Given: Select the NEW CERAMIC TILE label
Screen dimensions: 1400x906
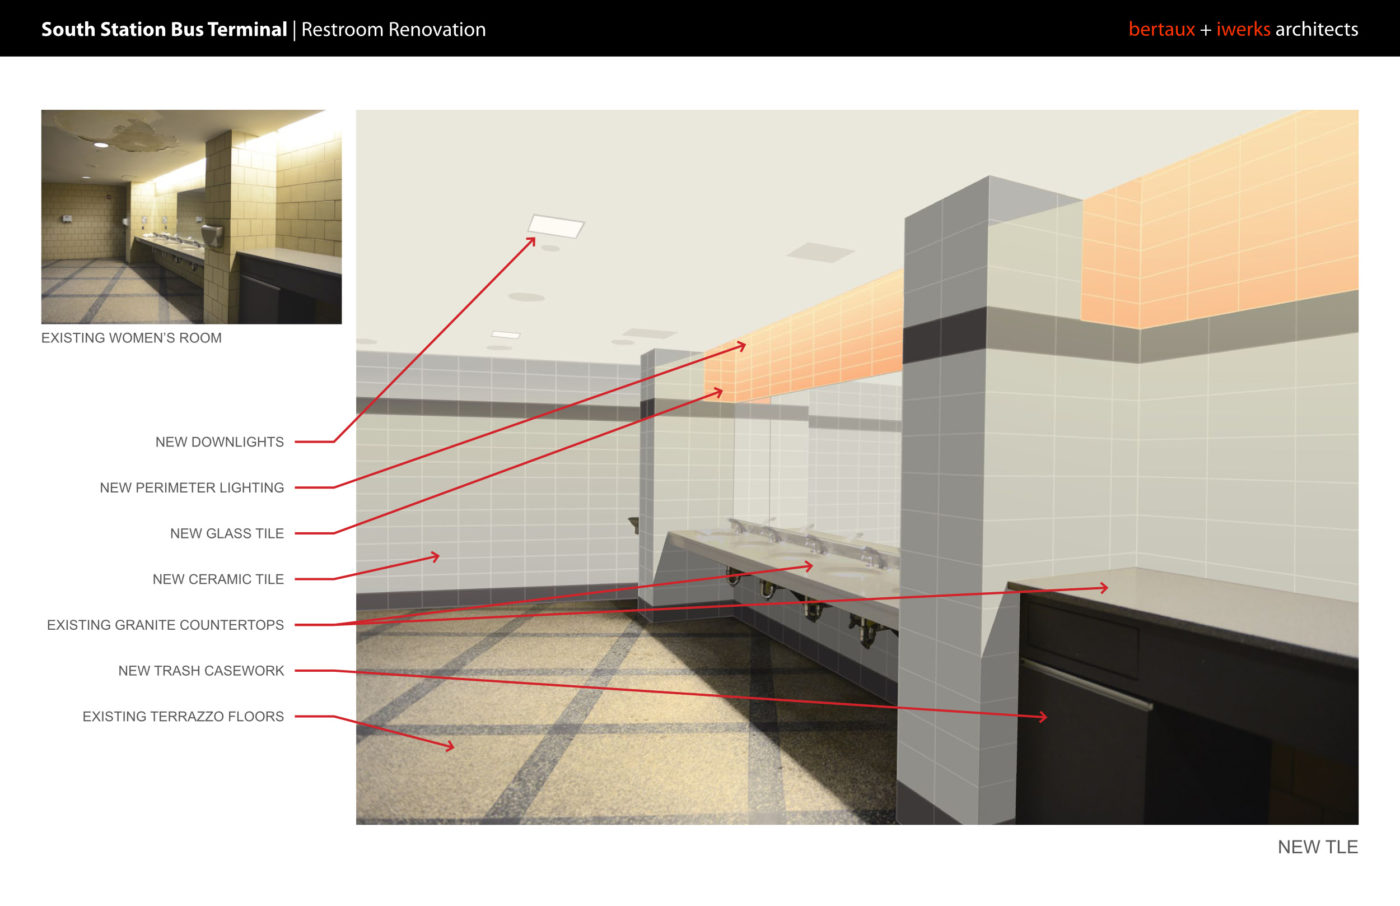Looking at the screenshot, I should (217, 578).
